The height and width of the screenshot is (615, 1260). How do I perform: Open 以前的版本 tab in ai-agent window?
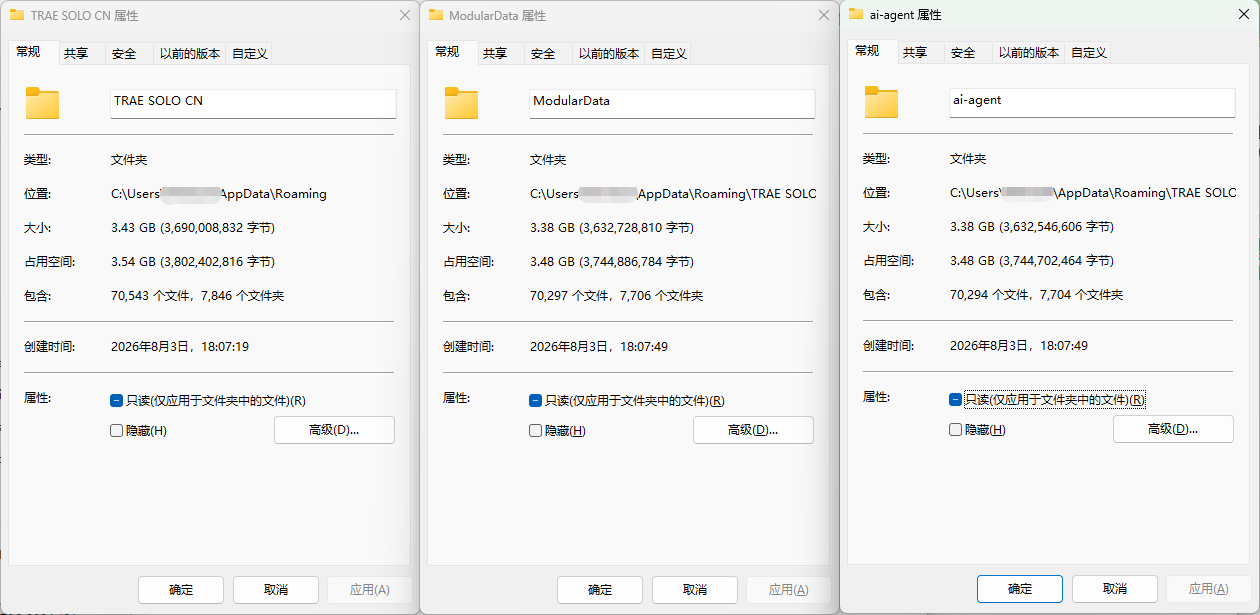(x=1029, y=53)
